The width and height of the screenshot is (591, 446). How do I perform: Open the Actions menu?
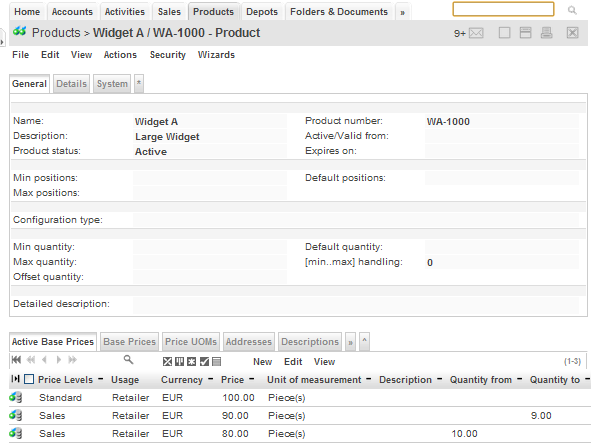(120, 55)
